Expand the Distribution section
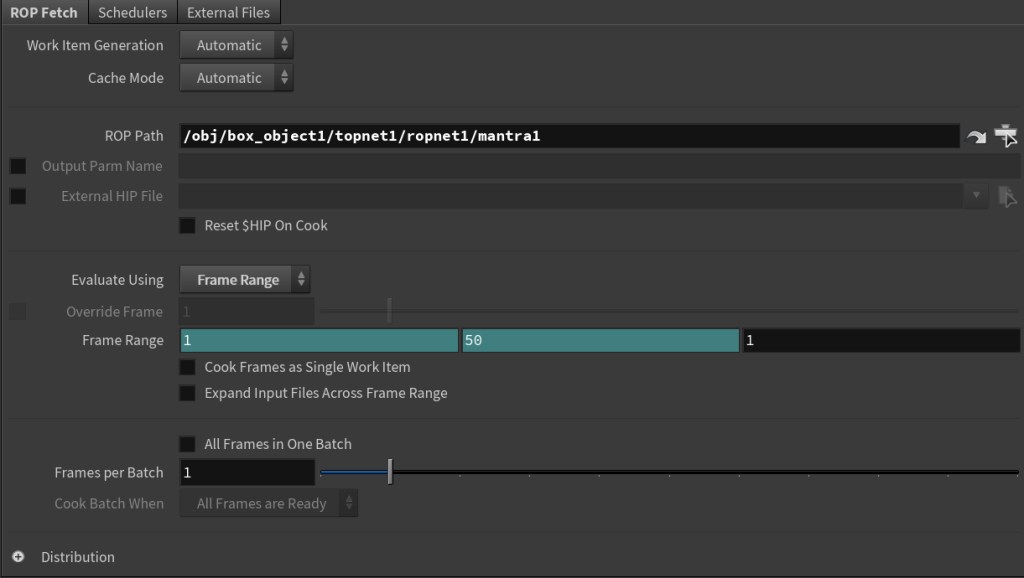This screenshot has width=1024, height=578. point(18,557)
